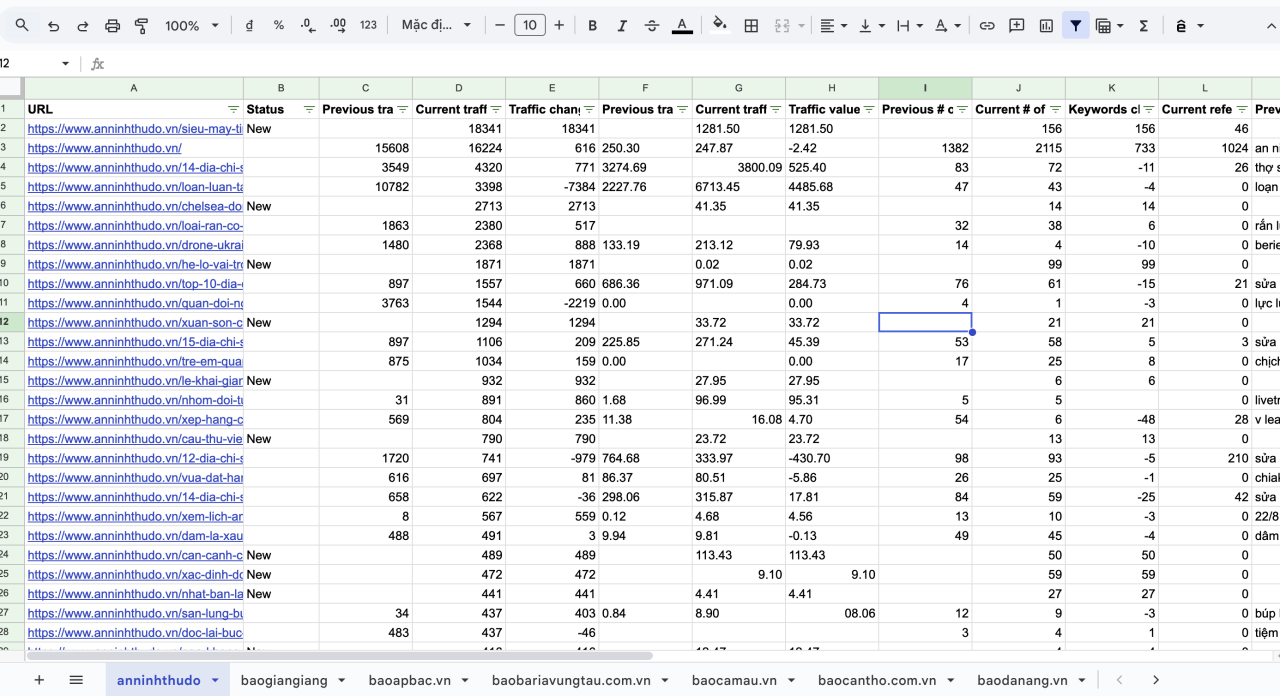Open text wrapping dropdown
Viewport: 1280px width, 696px height.
(x=909, y=25)
